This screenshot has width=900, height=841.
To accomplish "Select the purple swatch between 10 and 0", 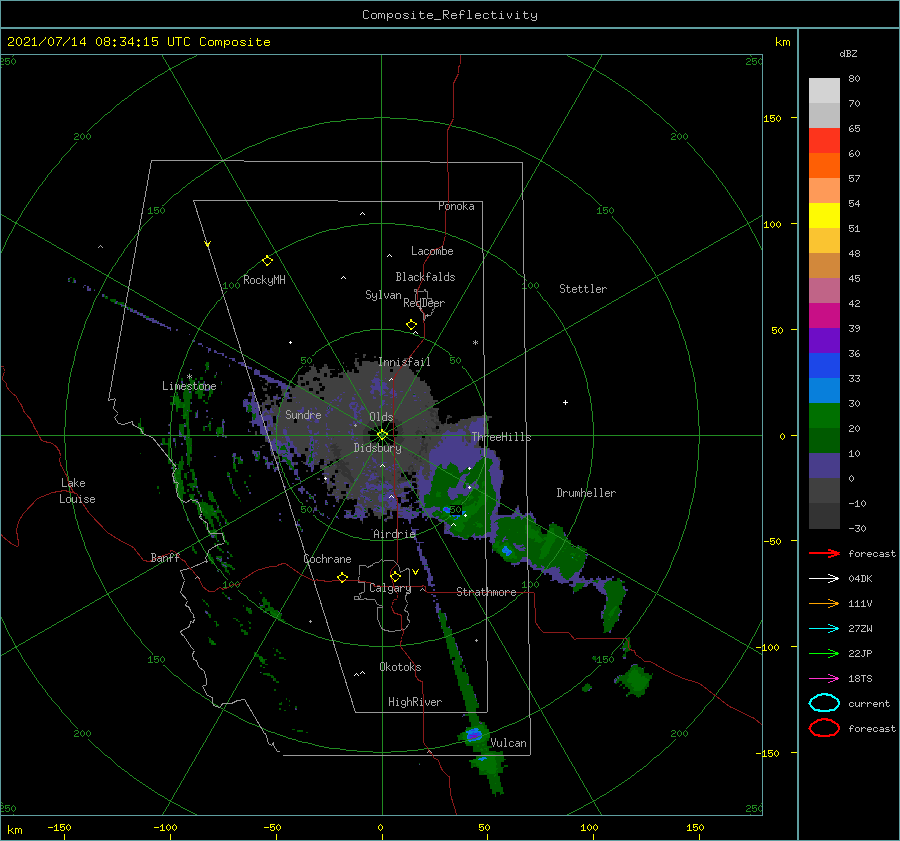I will pyautogui.click(x=824, y=465).
